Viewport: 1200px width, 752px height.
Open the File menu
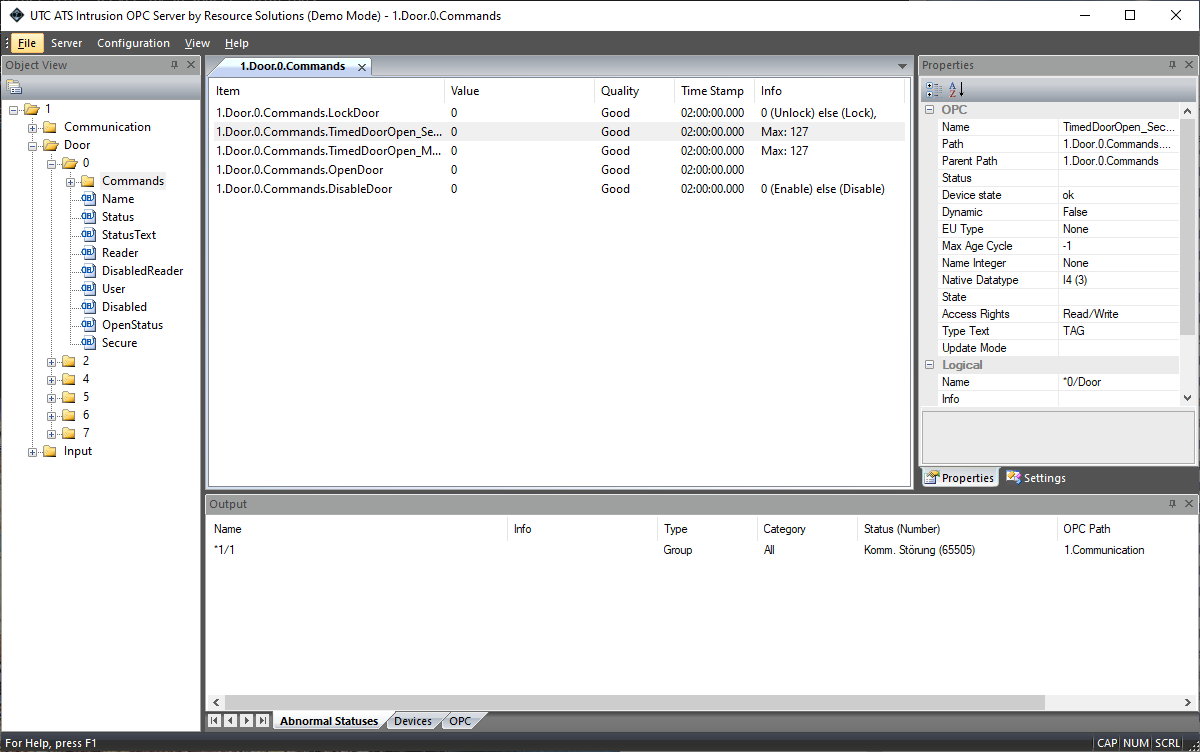27,43
